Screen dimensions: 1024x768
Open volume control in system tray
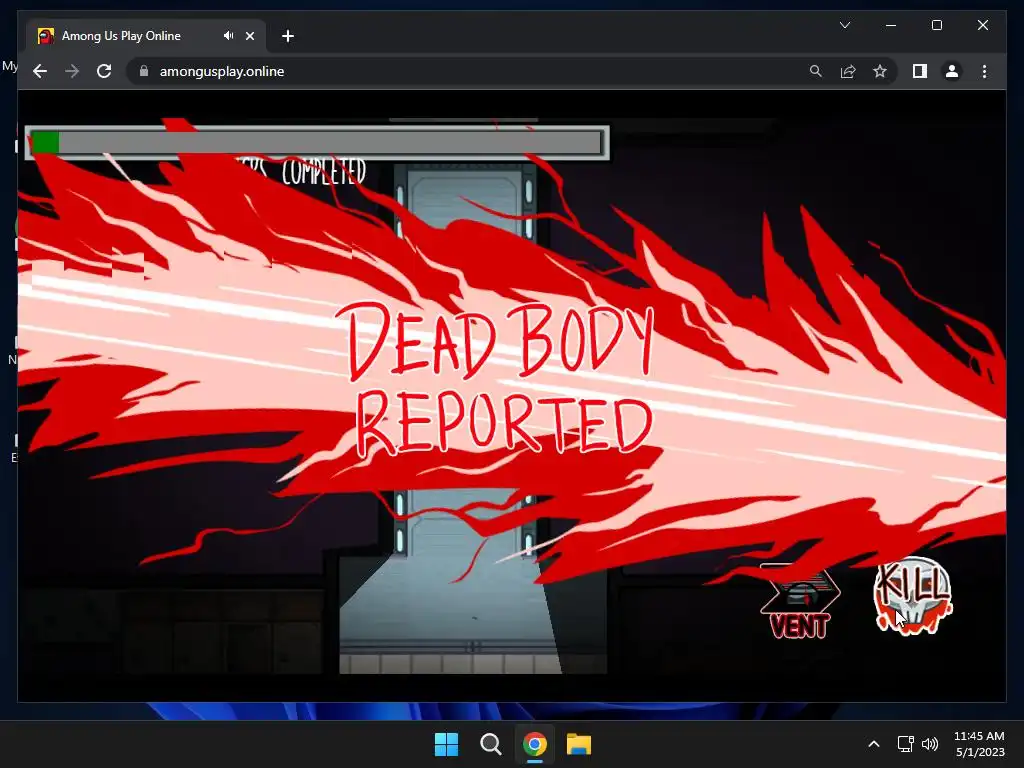point(930,744)
